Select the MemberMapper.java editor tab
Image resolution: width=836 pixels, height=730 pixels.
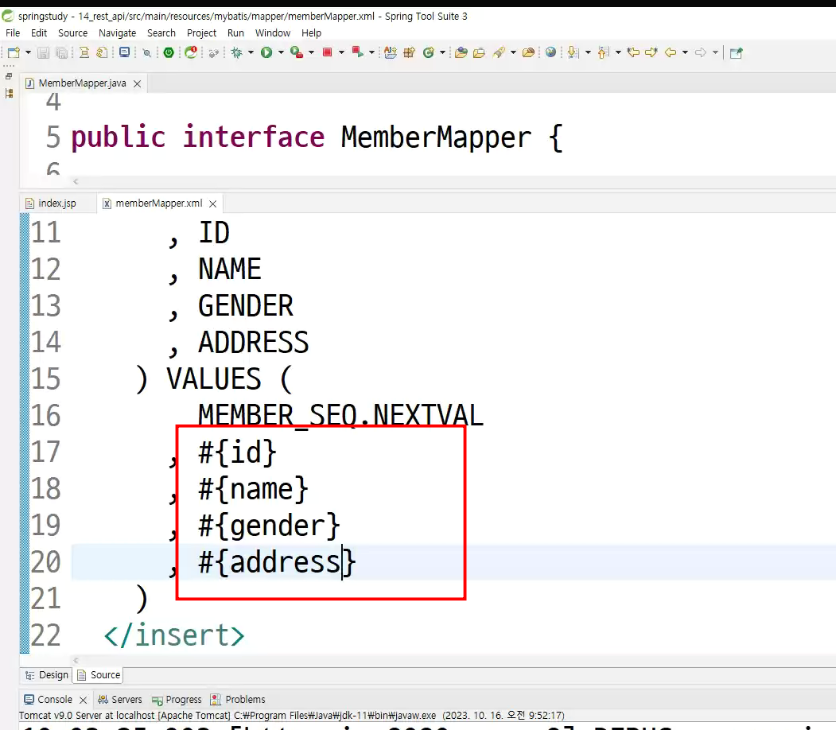point(82,83)
